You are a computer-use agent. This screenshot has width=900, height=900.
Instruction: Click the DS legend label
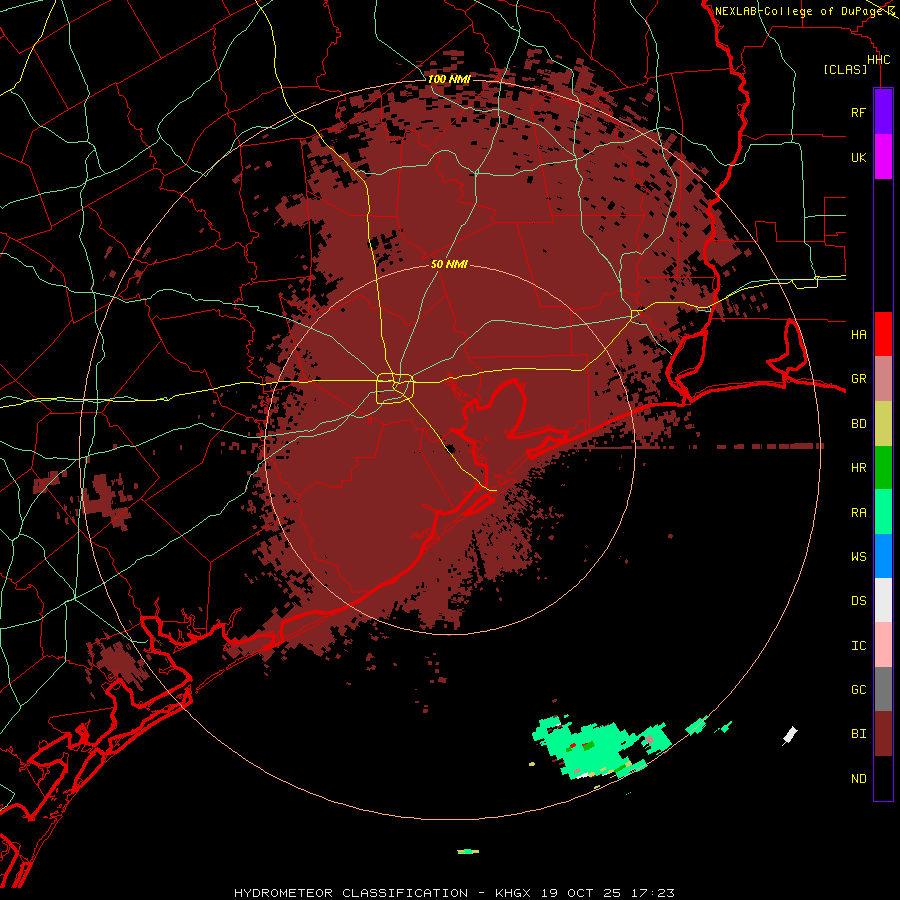tap(858, 601)
